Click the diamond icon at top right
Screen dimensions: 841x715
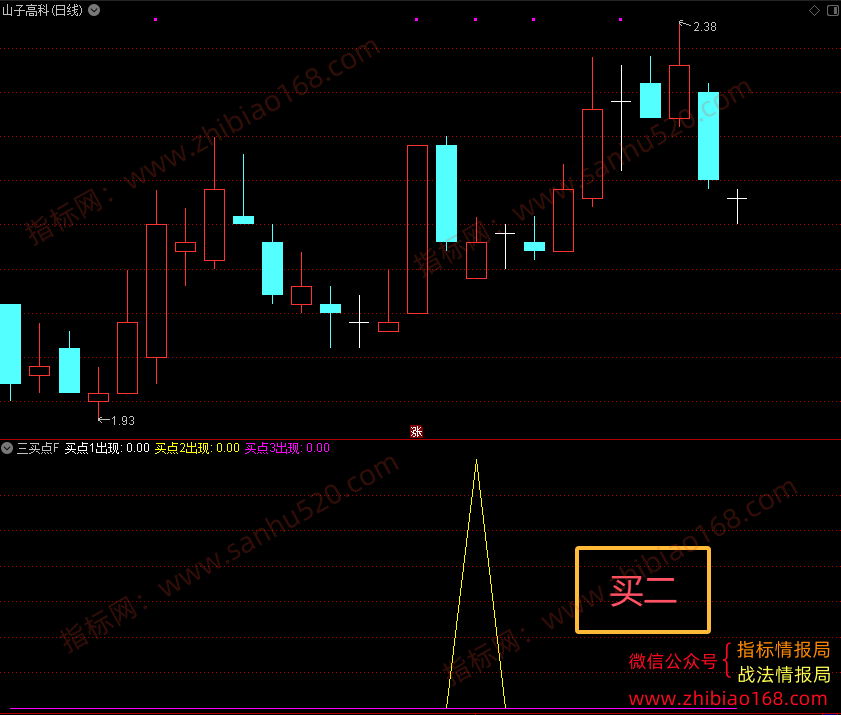click(x=814, y=10)
